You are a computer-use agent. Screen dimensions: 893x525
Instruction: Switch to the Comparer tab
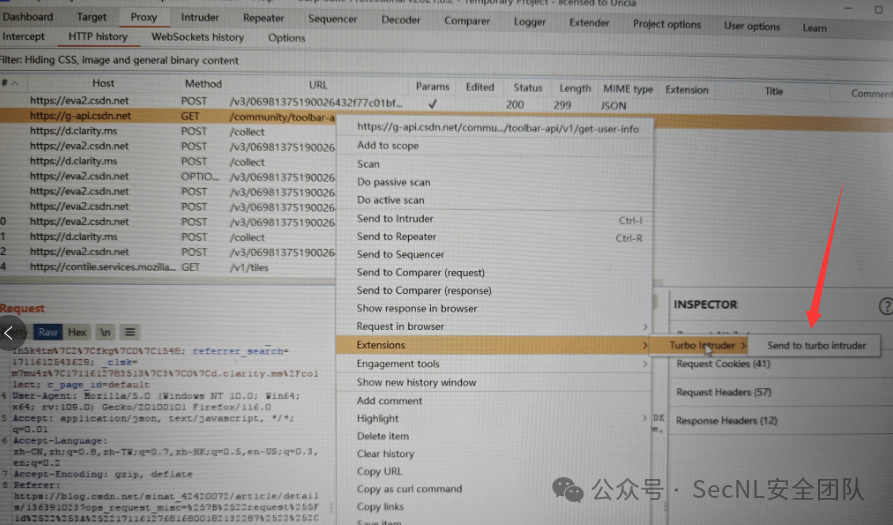point(466,21)
